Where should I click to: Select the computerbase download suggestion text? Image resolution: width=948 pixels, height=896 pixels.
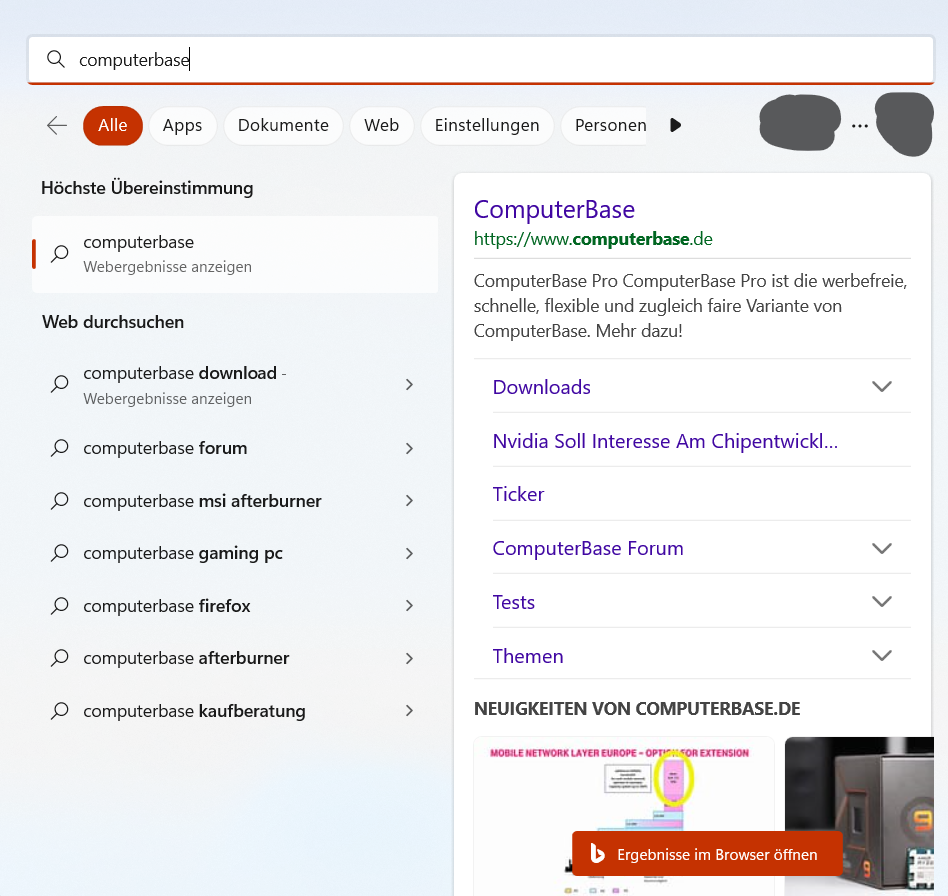(185, 374)
